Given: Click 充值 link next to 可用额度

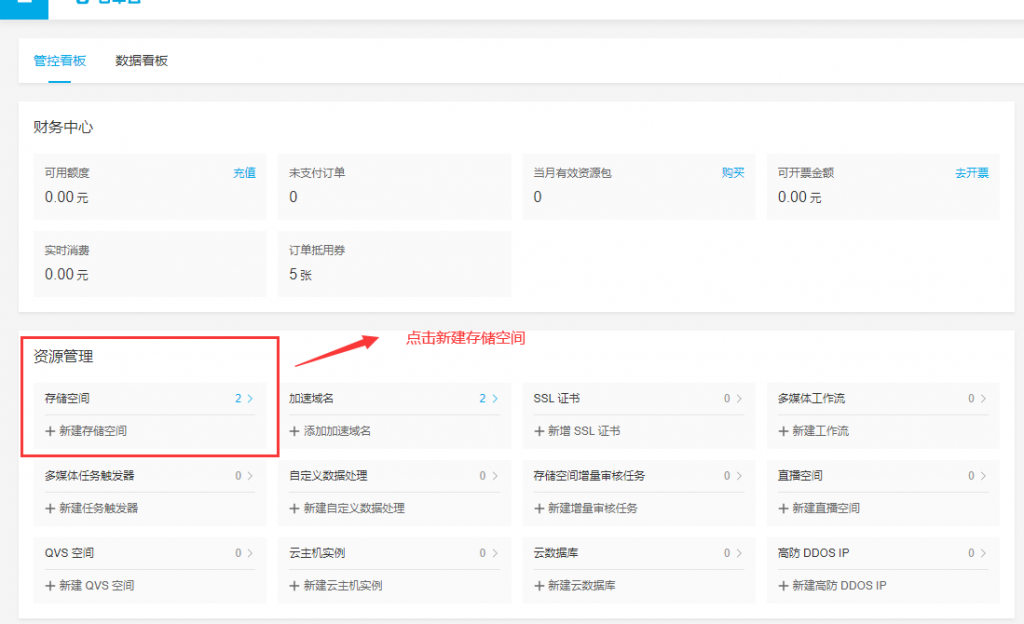Looking at the screenshot, I should 244,173.
